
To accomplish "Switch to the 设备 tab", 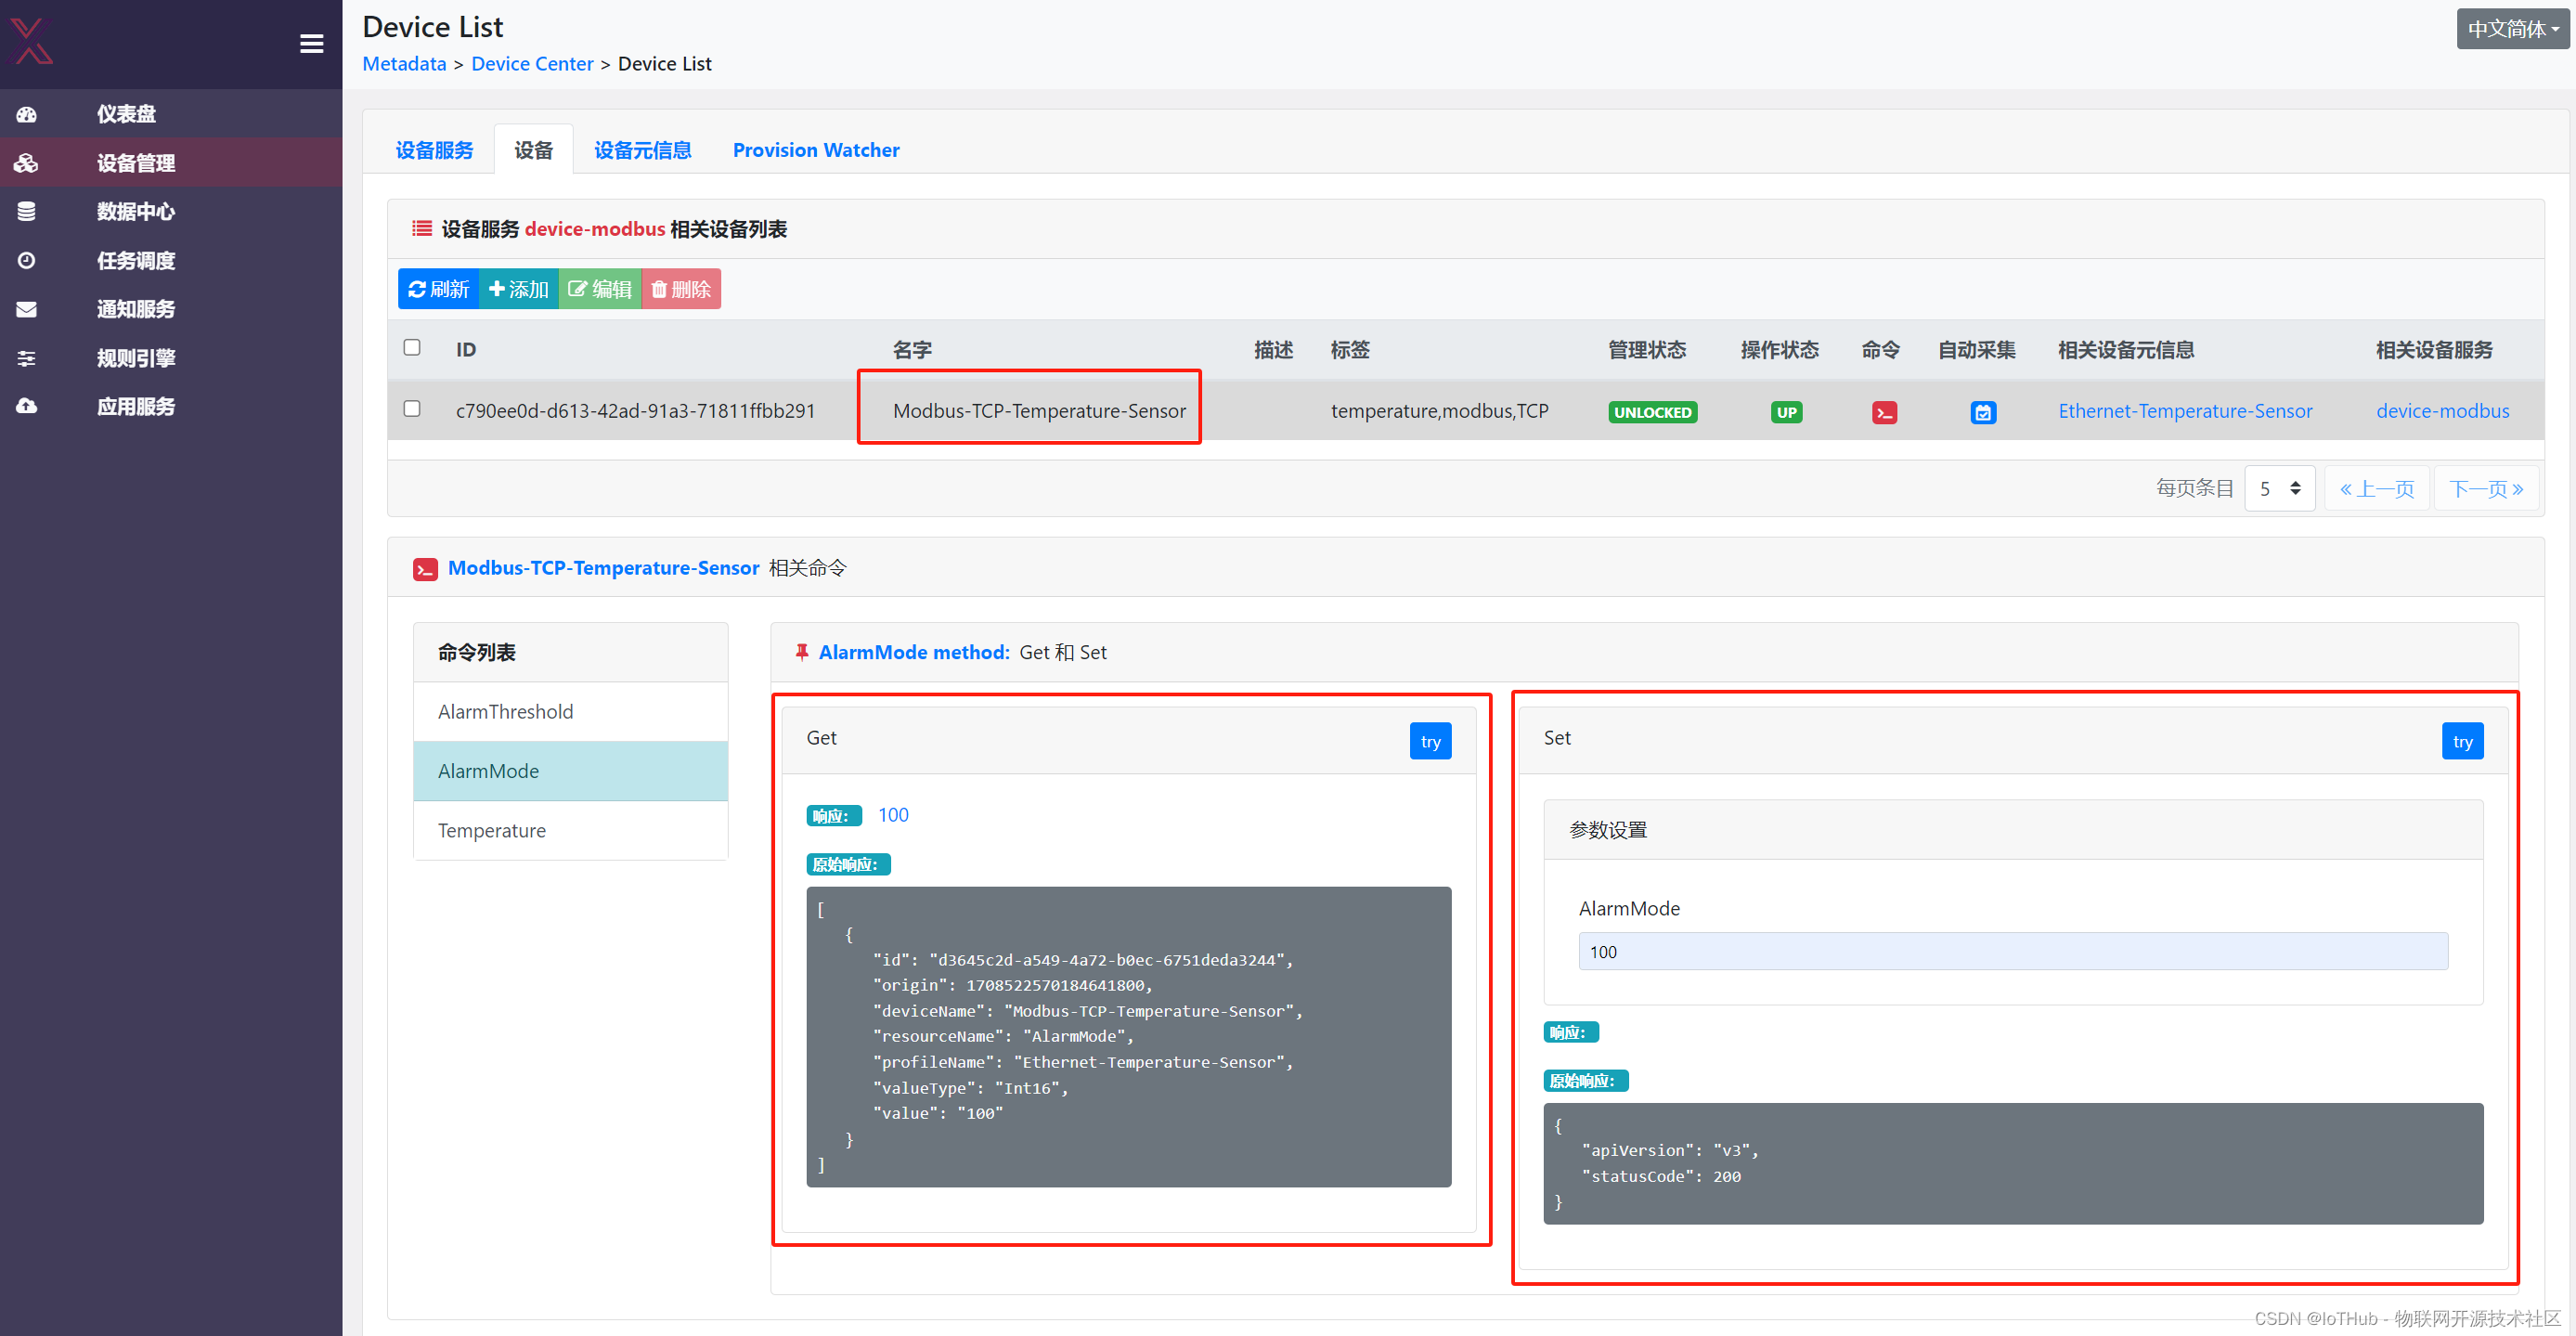I will (x=533, y=150).
